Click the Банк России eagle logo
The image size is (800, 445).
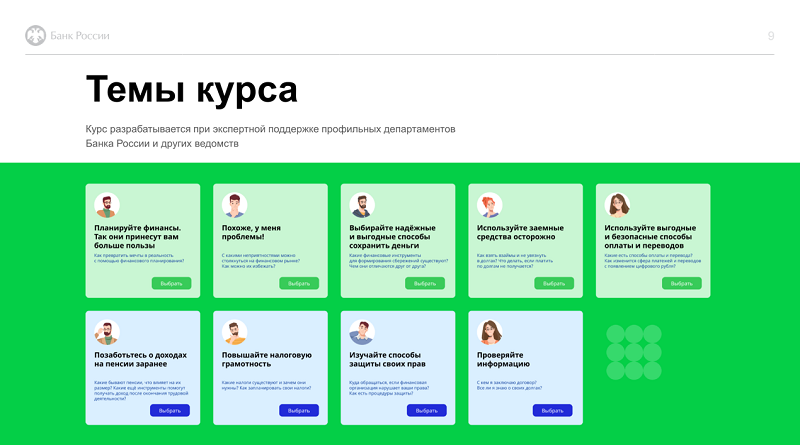pyautogui.click(x=35, y=36)
